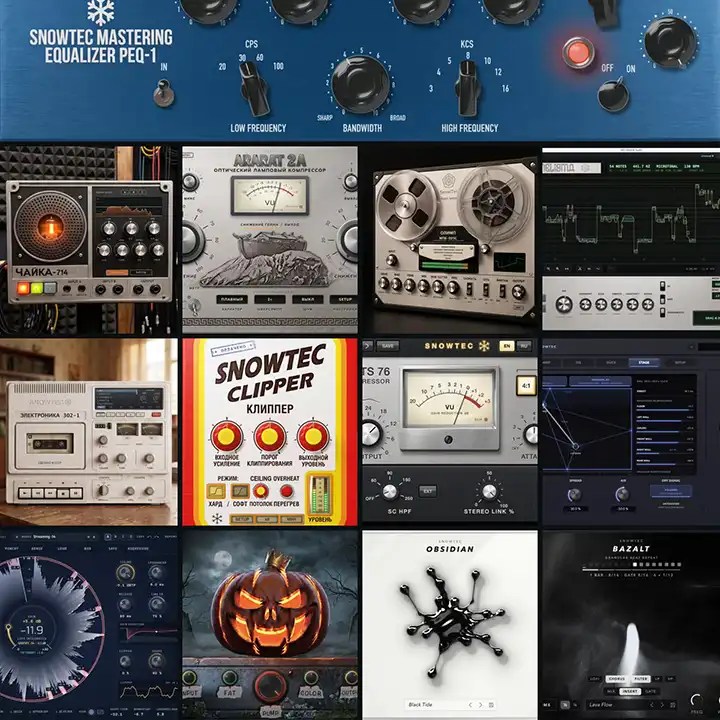Click the right reel of the tape recorder

(x=491, y=203)
